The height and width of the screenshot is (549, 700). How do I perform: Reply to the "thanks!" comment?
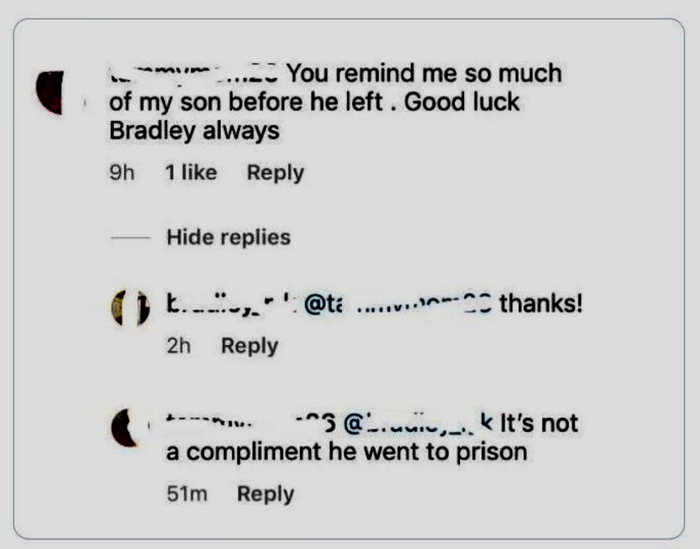250,346
